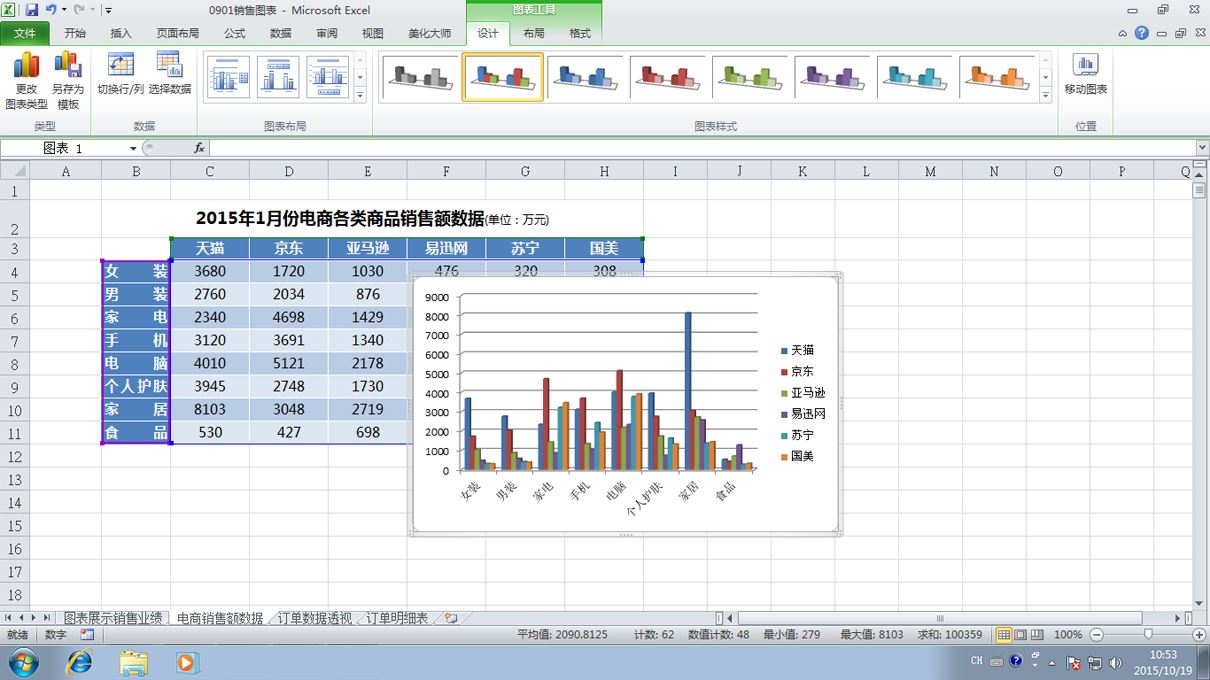Open Customize Quick Access Toolbar dropdown
1210x680 pixels.
coord(107,10)
